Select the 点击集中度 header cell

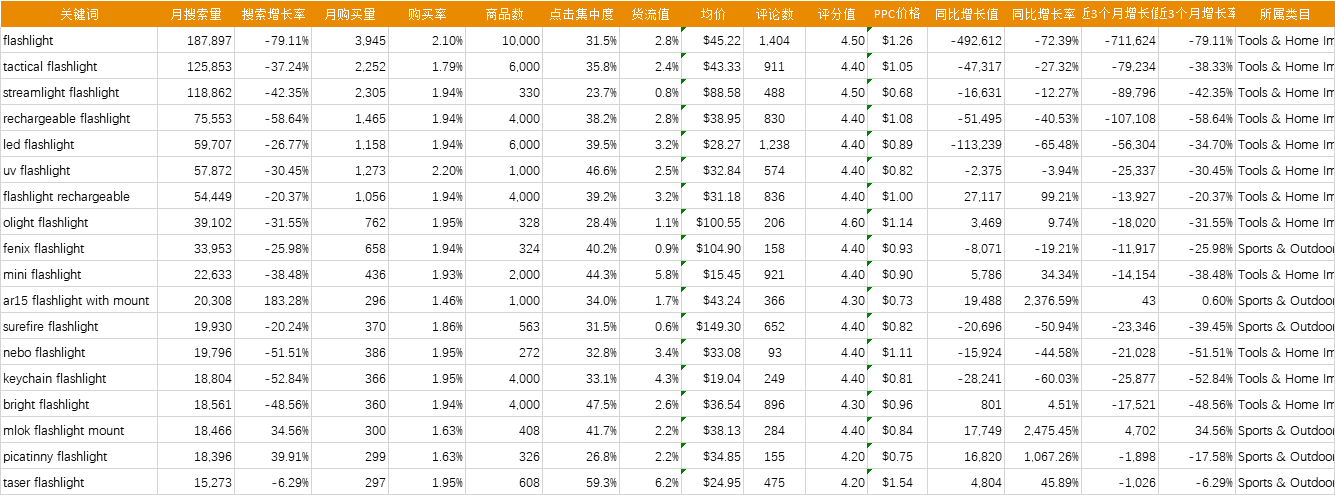581,14
